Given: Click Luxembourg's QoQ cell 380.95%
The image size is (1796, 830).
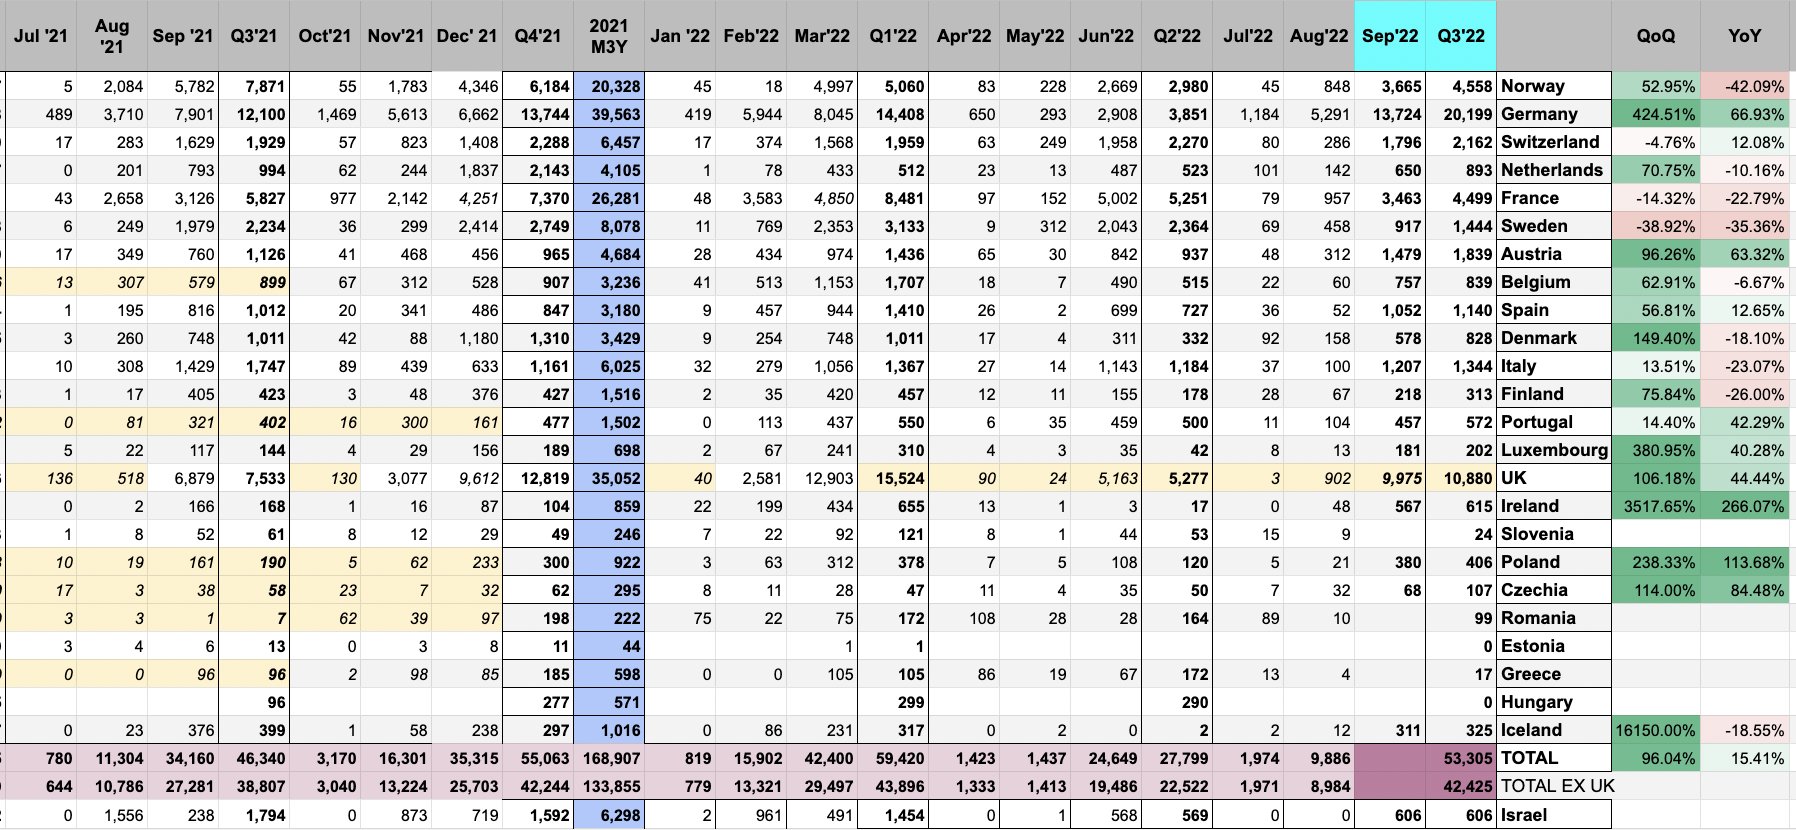Looking at the screenshot, I should (1655, 450).
